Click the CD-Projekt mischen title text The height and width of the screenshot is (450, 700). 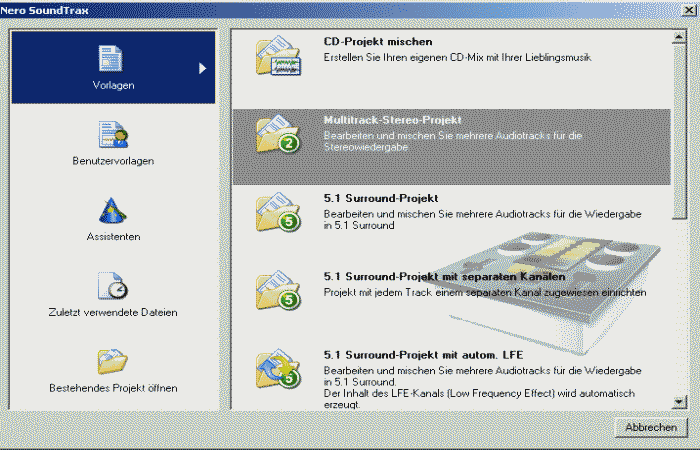[x=378, y=42]
